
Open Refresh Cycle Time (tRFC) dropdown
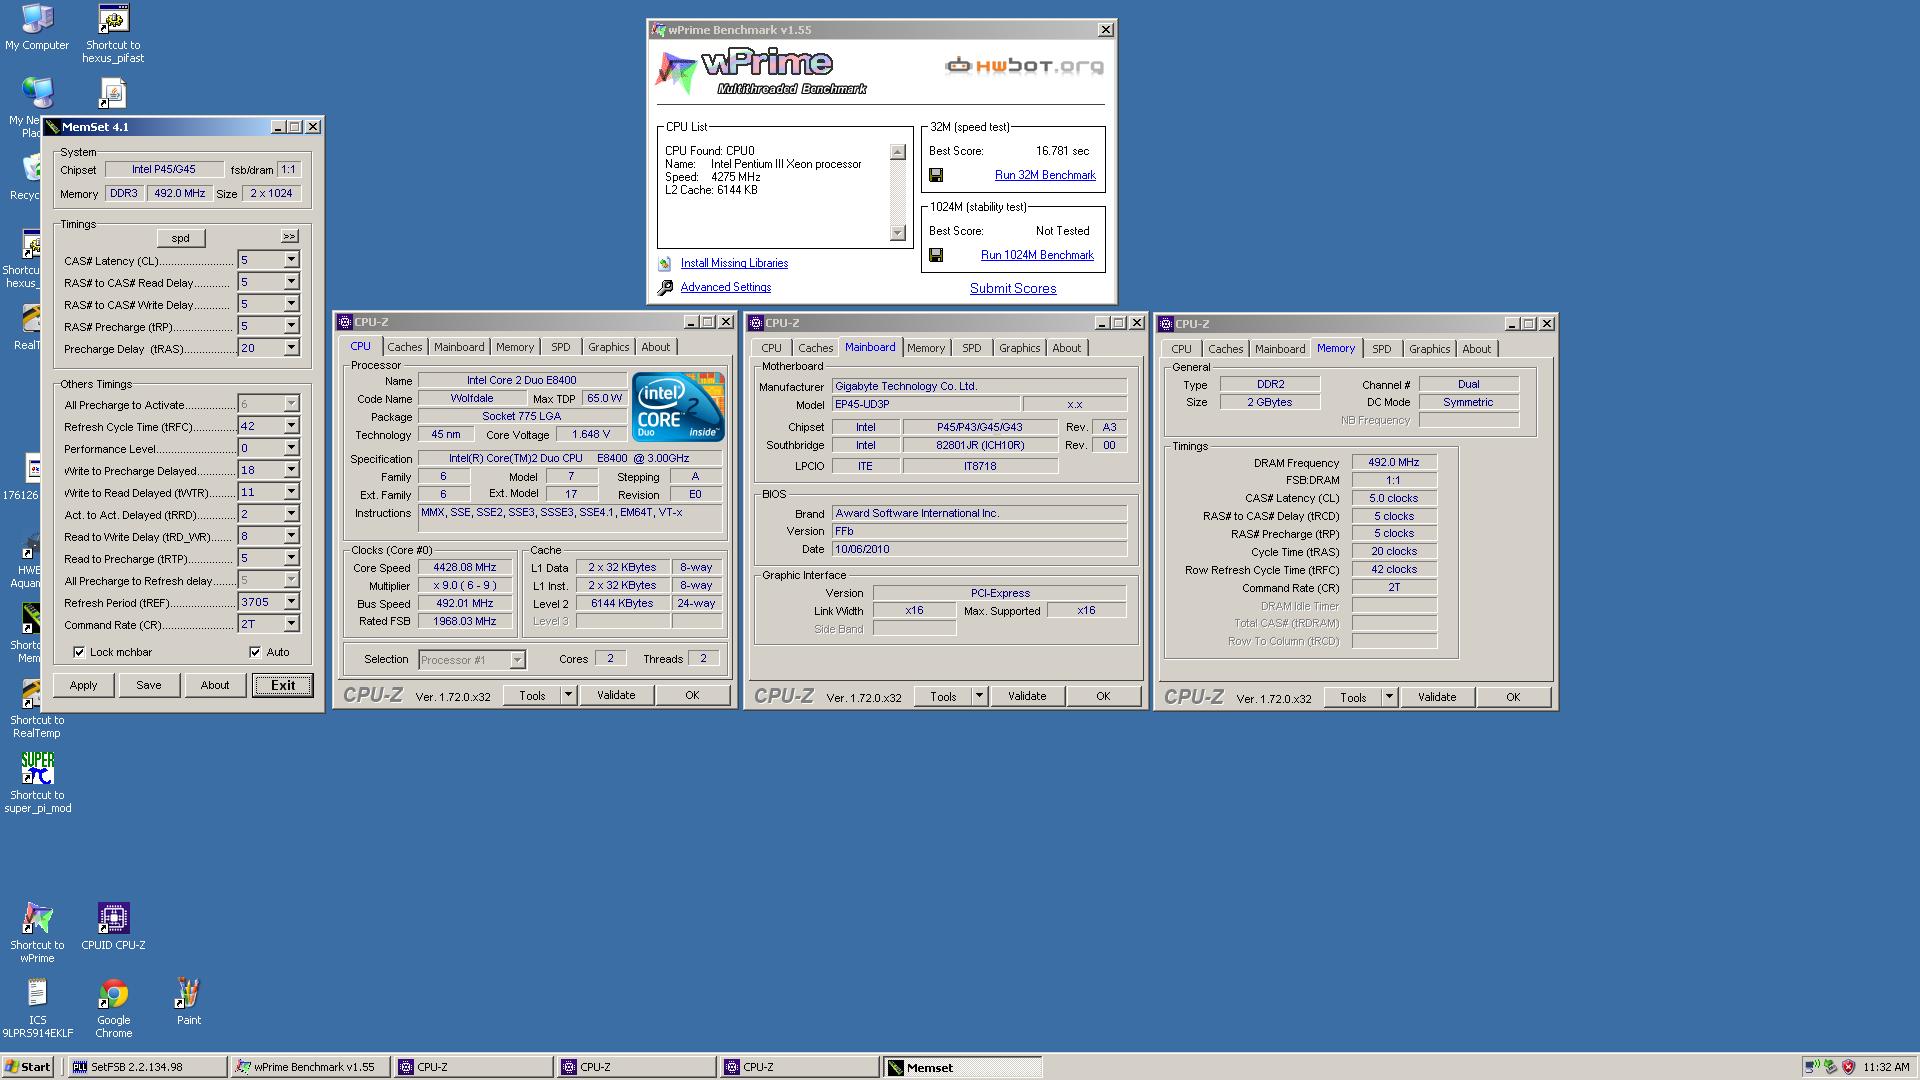coord(291,426)
